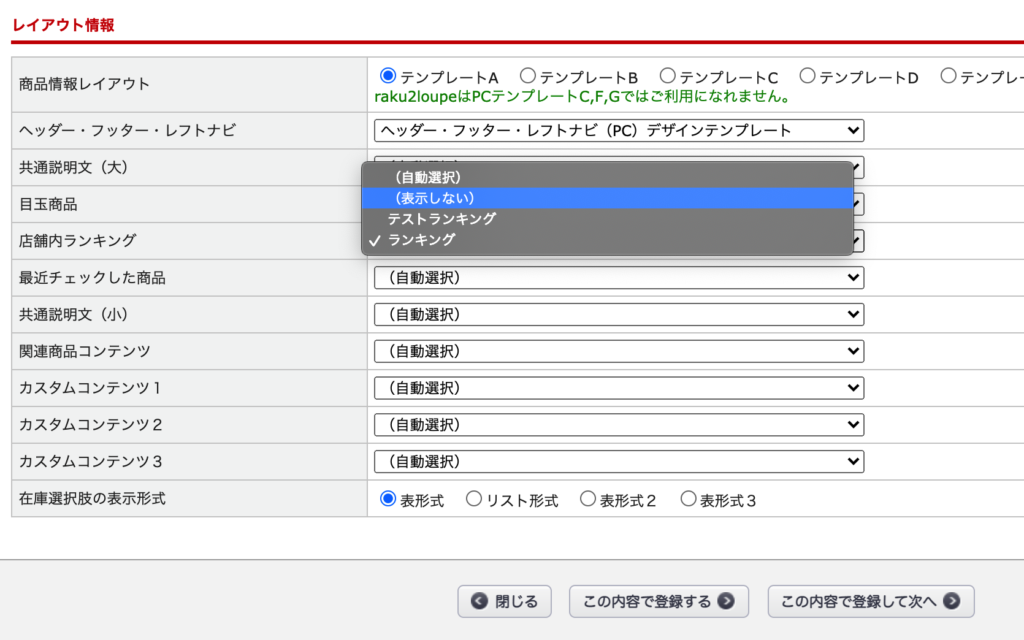
Task: Select テンプレートC radio button
Action: [668, 76]
